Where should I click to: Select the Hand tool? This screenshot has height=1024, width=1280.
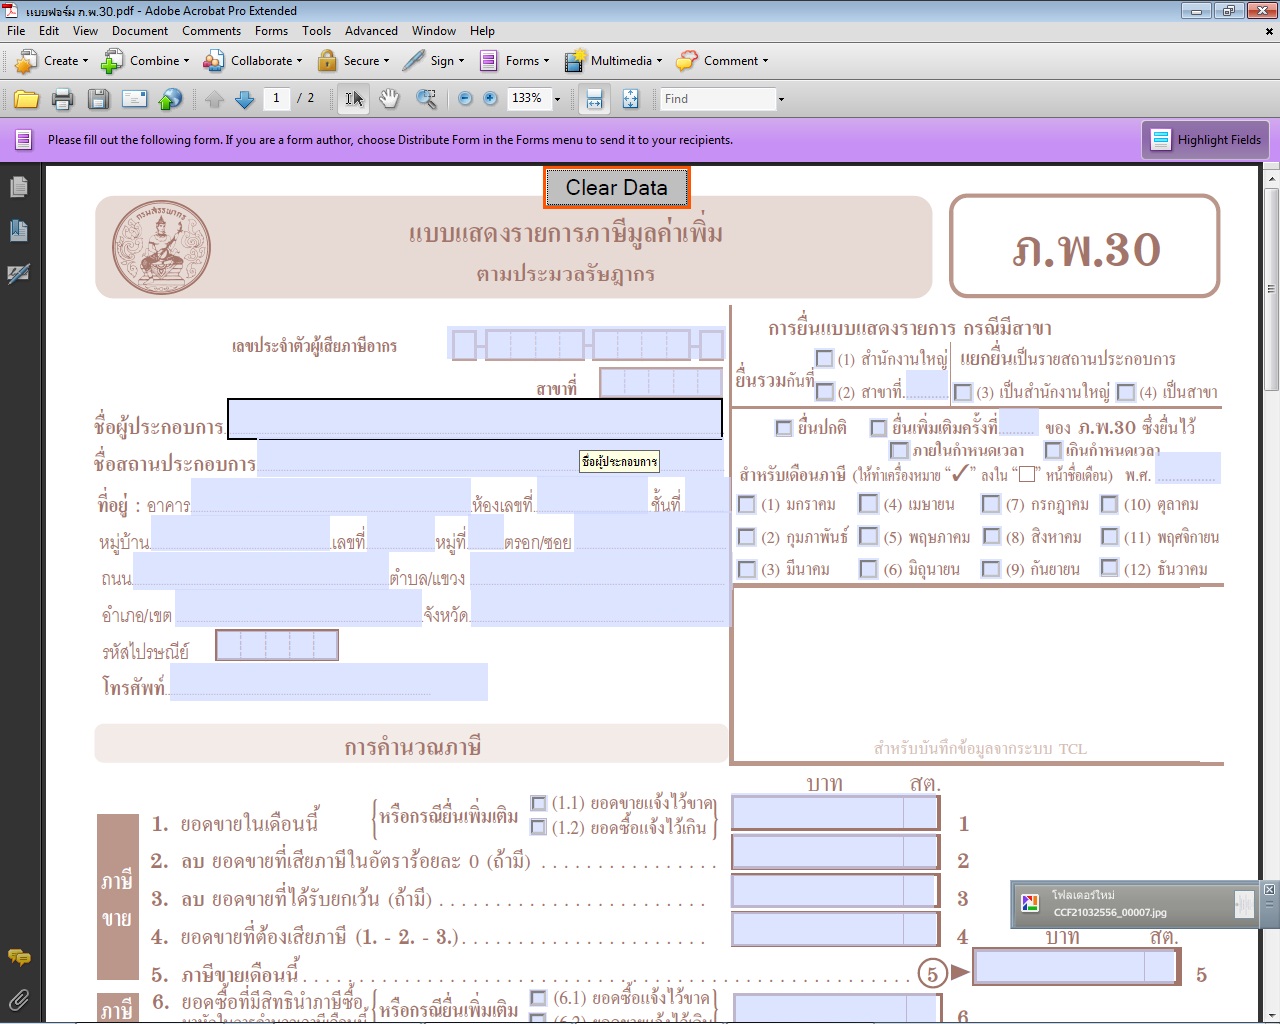click(389, 99)
